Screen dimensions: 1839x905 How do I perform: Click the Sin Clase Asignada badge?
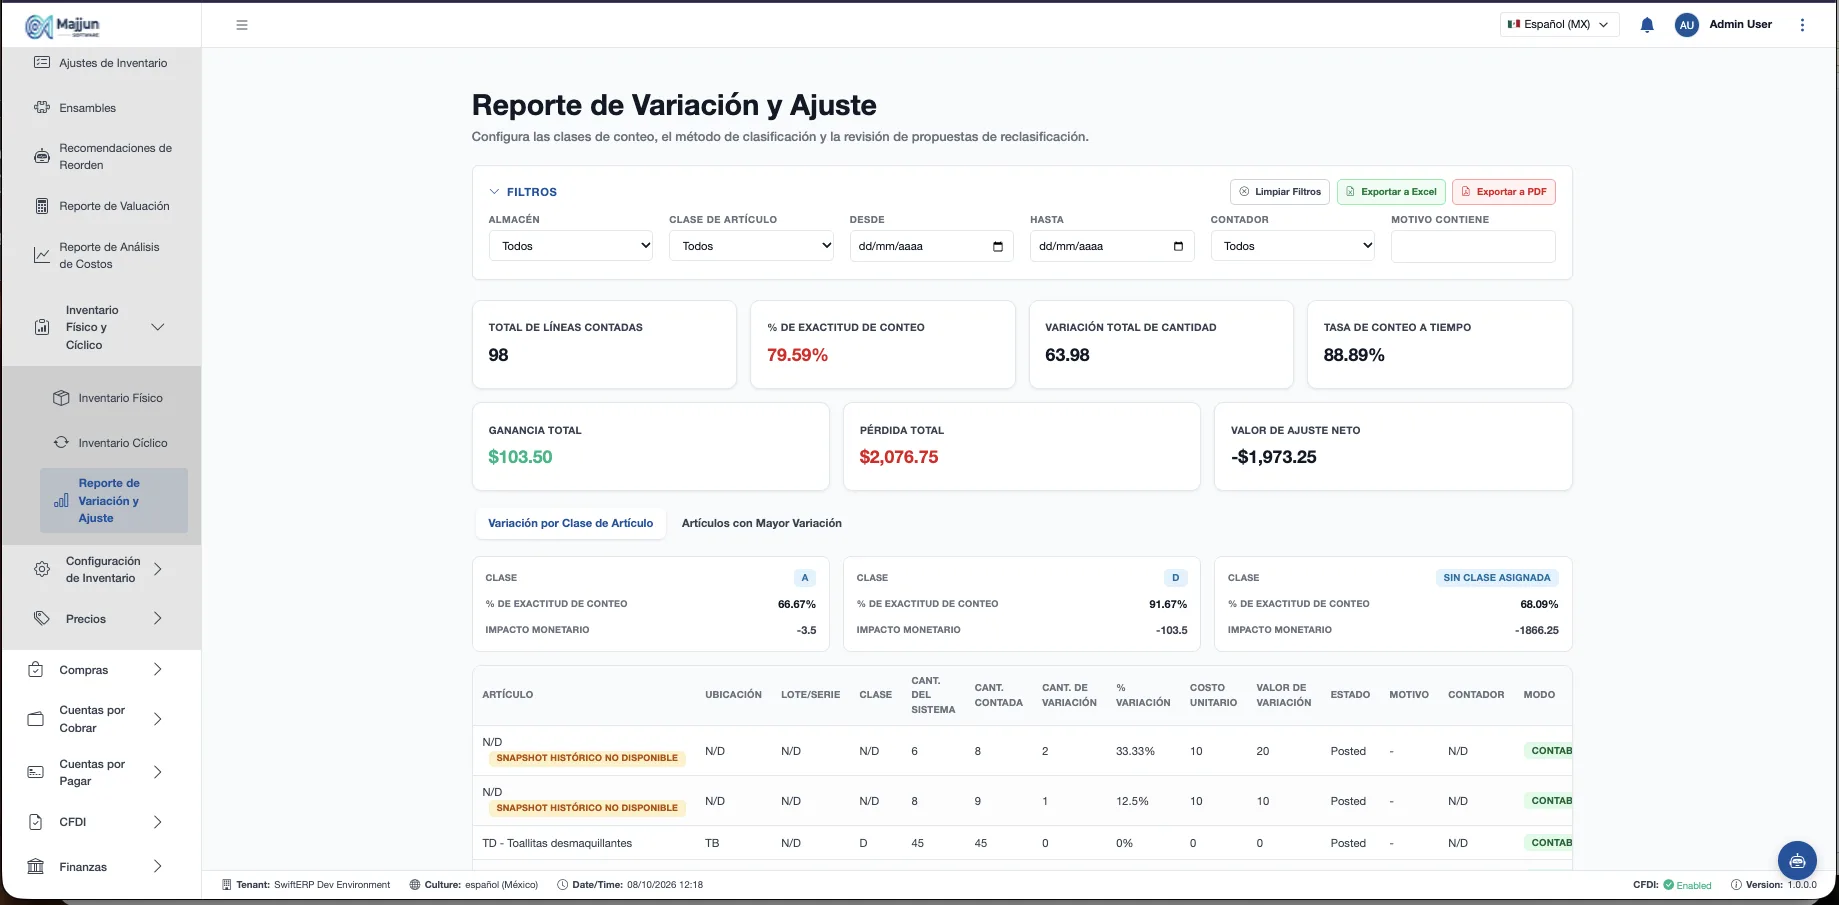1497,578
